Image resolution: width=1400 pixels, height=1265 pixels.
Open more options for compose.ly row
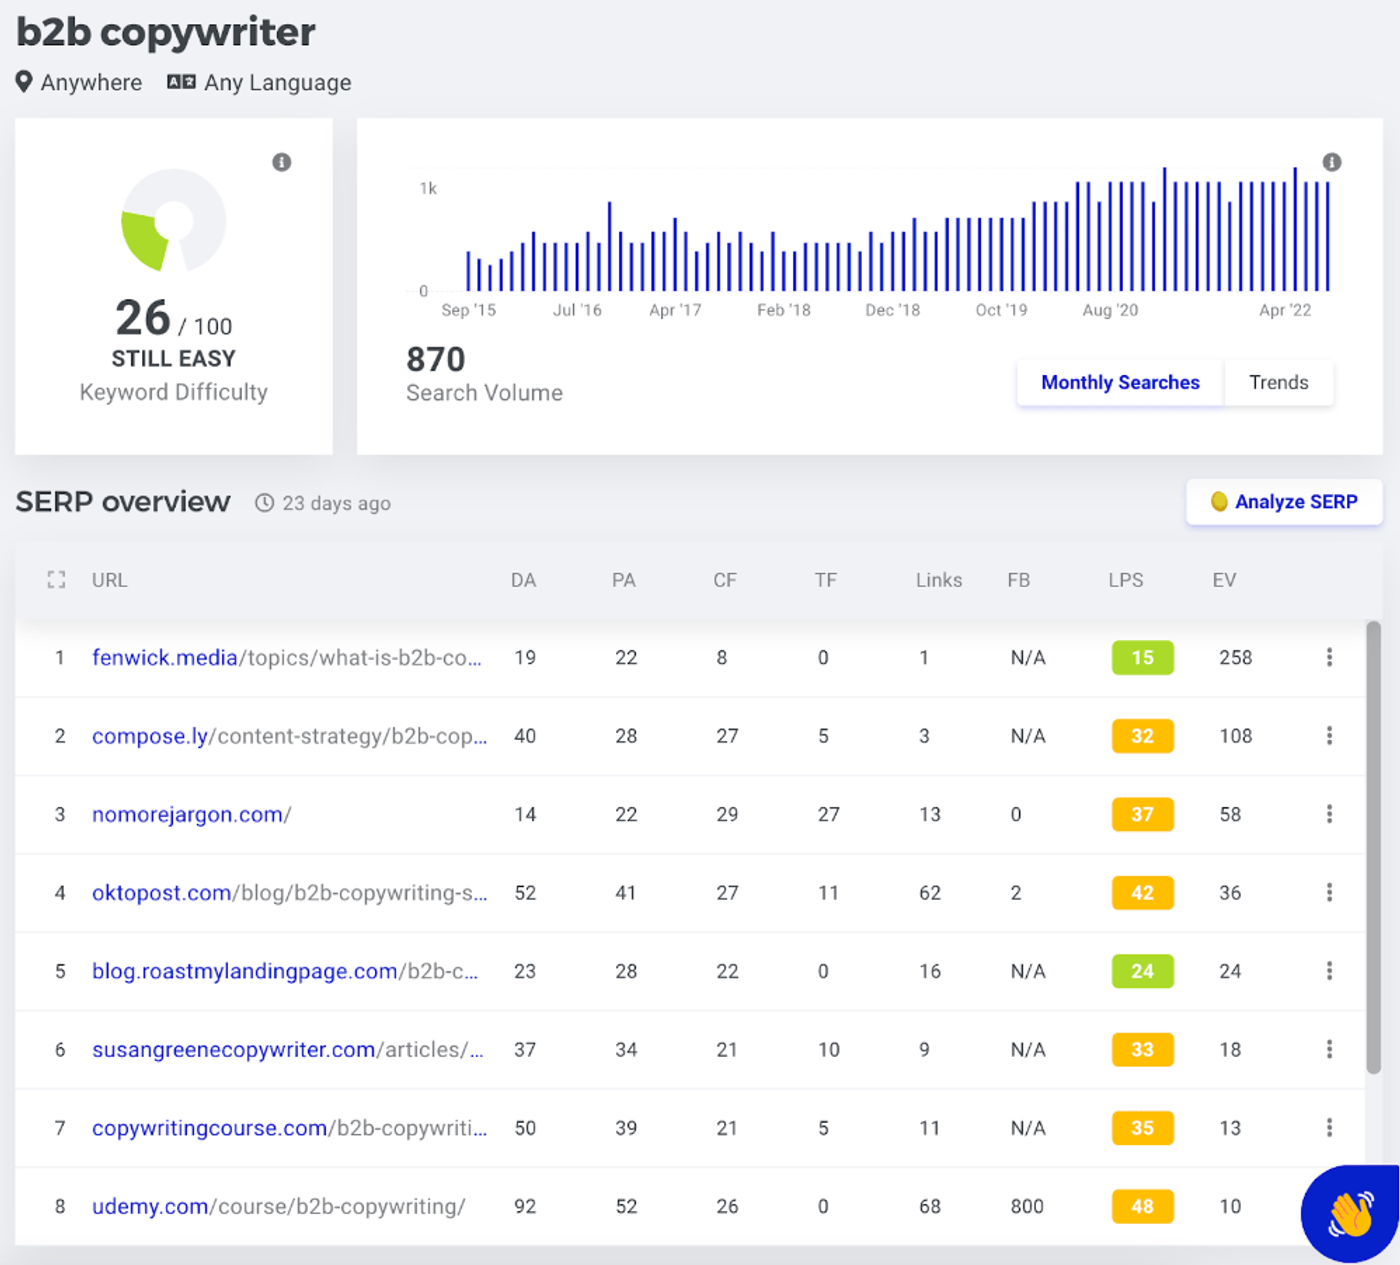[1329, 736]
